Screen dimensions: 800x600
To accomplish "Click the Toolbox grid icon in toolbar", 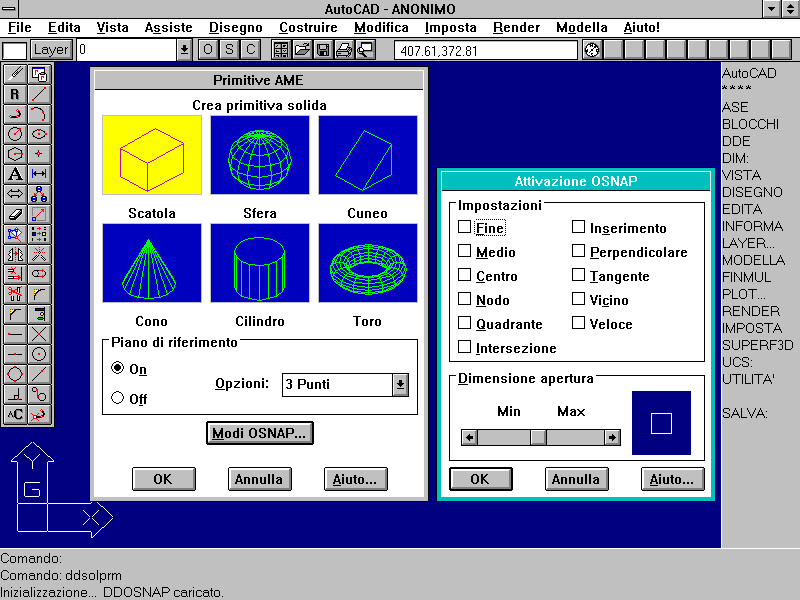I will (x=281, y=49).
